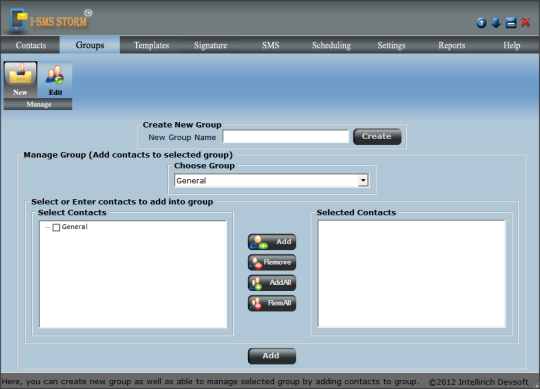Open the Settings tab

tap(391, 45)
